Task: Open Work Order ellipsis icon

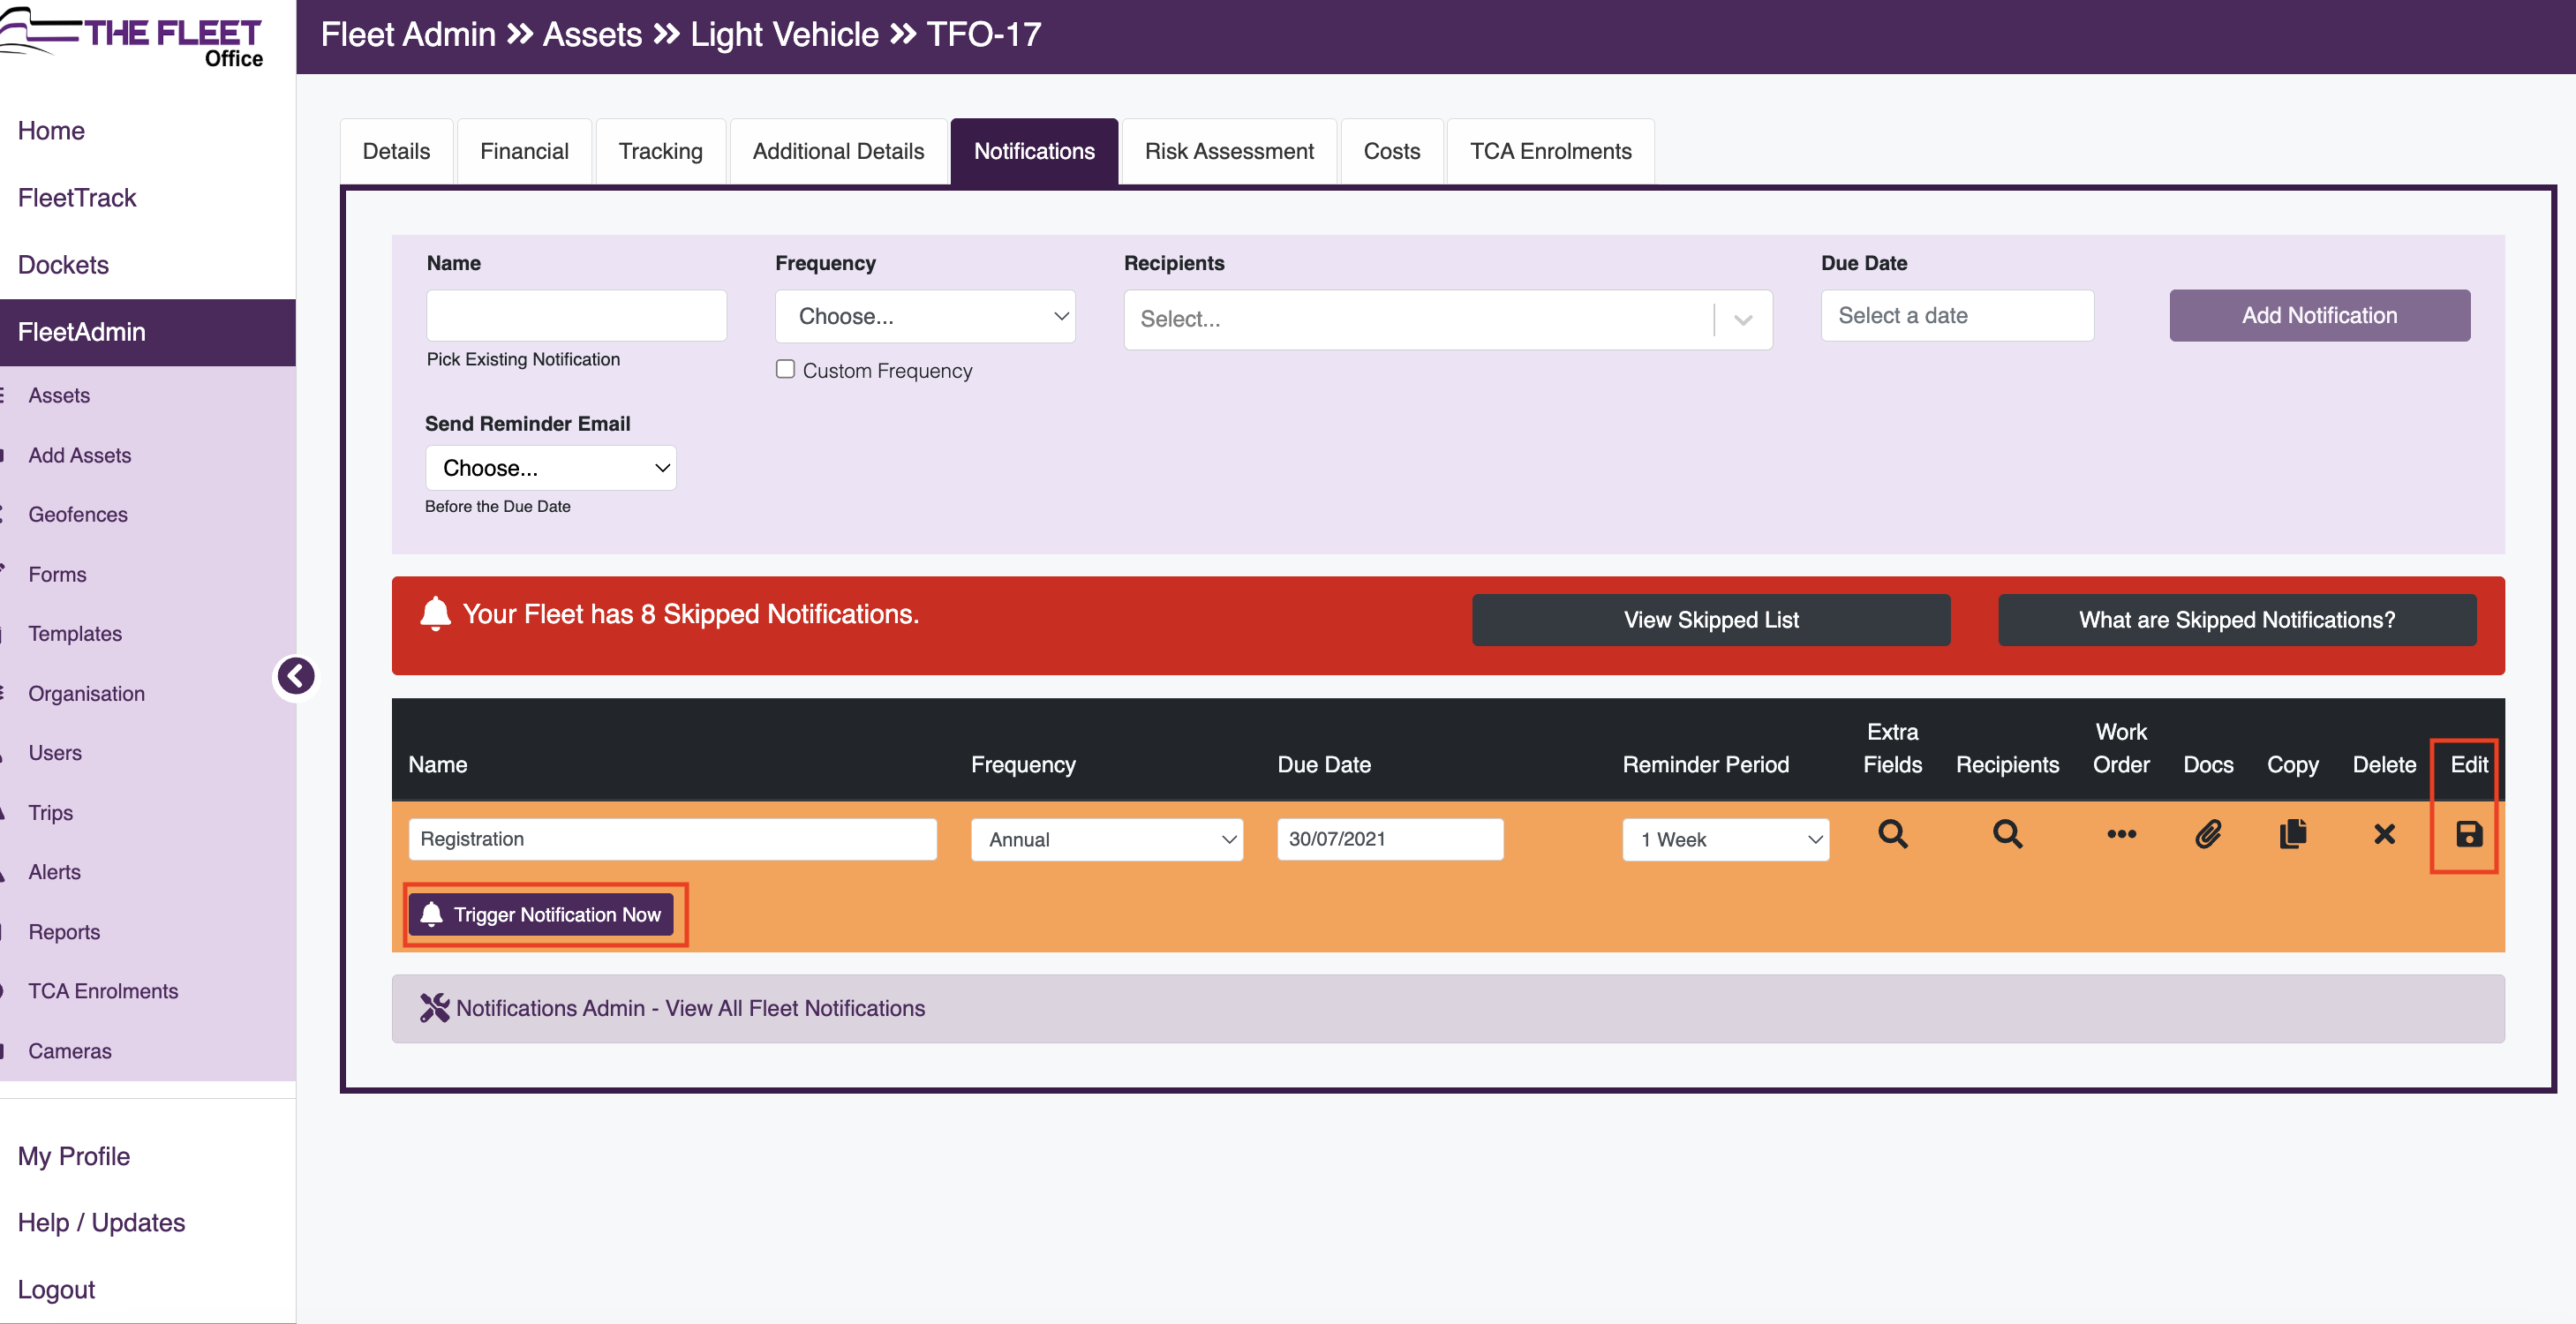Action: coord(2121,834)
